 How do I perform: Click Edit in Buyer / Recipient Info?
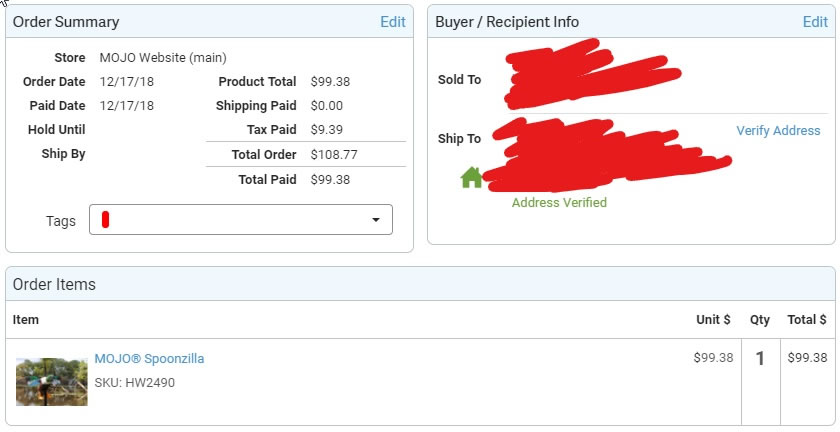point(815,22)
